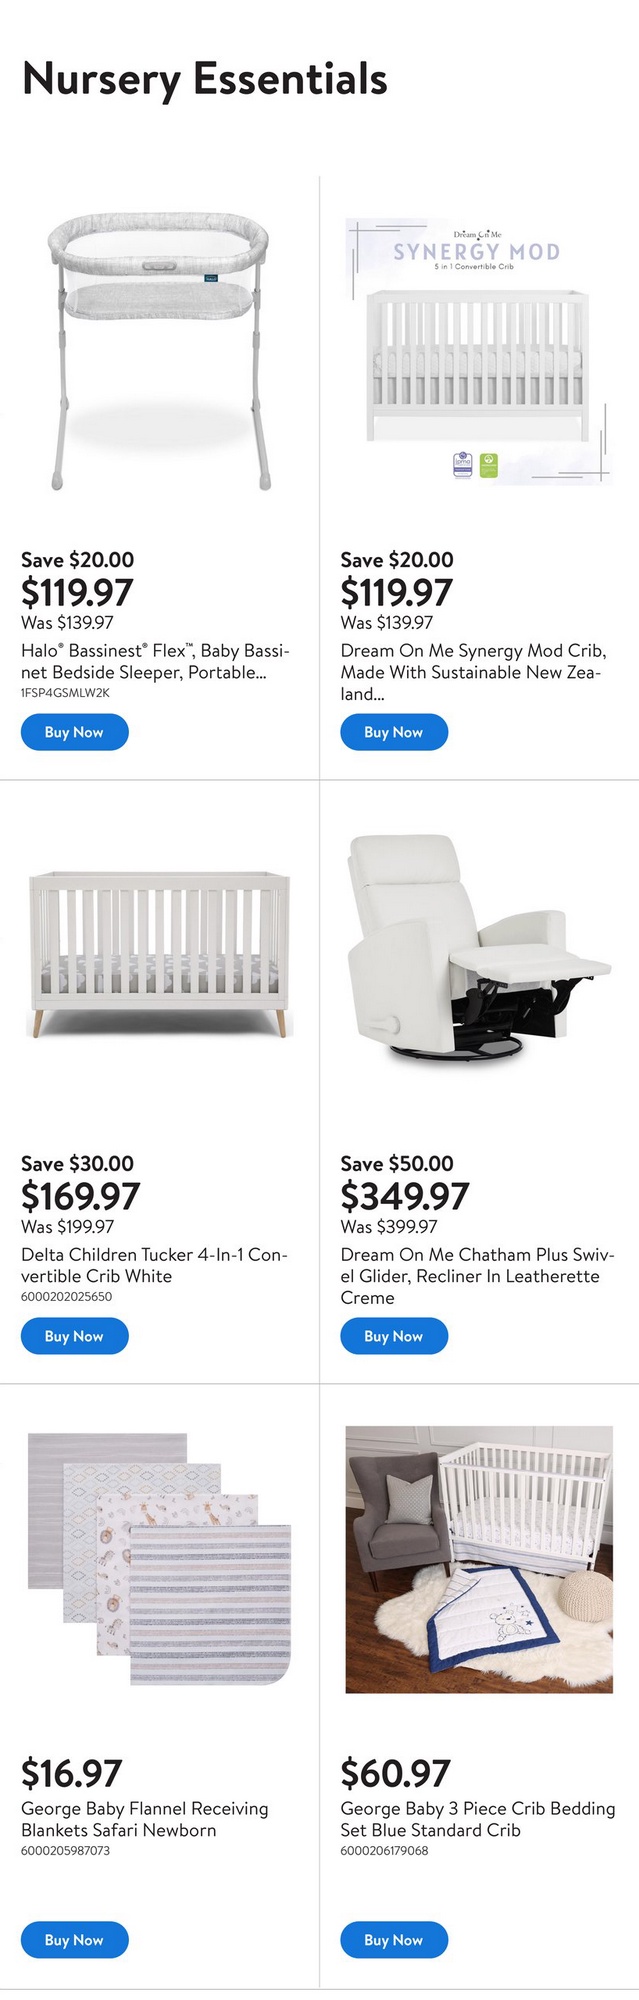Click Buy Now for Synergy Mod Crib
Screen dimensions: 639x2000
tap(393, 732)
